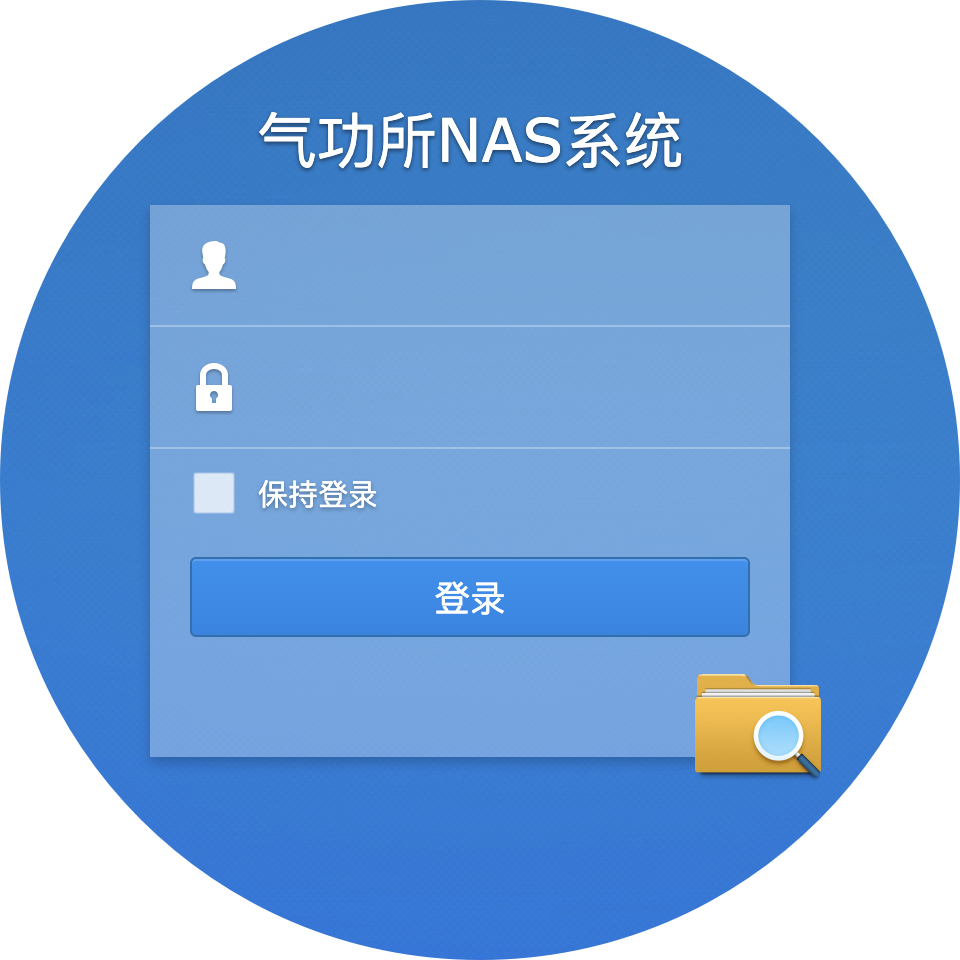Click the blue 登录 button
Screen dimensions: 960x960
470,597
